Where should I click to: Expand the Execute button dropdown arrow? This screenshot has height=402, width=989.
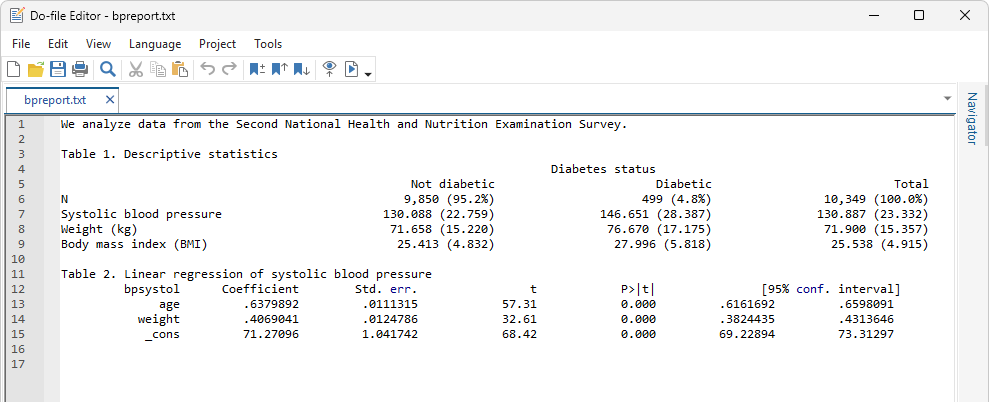(369, 73)
